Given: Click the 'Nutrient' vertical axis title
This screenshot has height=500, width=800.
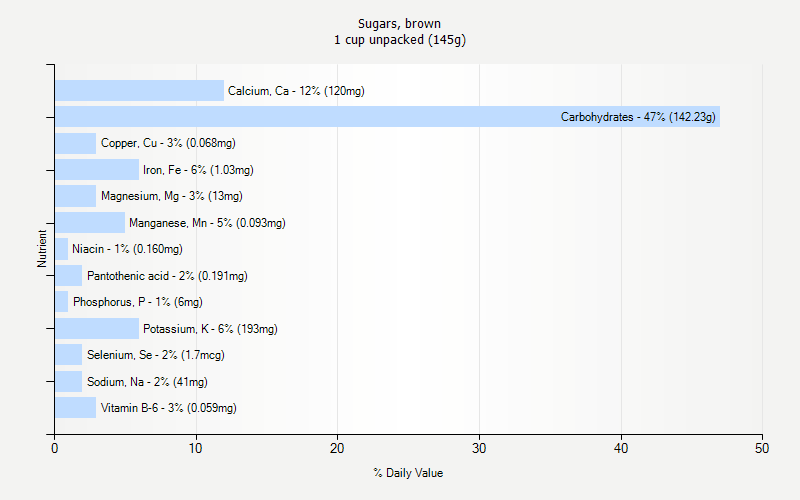Looking at the screenshot, I should [42, 248].
